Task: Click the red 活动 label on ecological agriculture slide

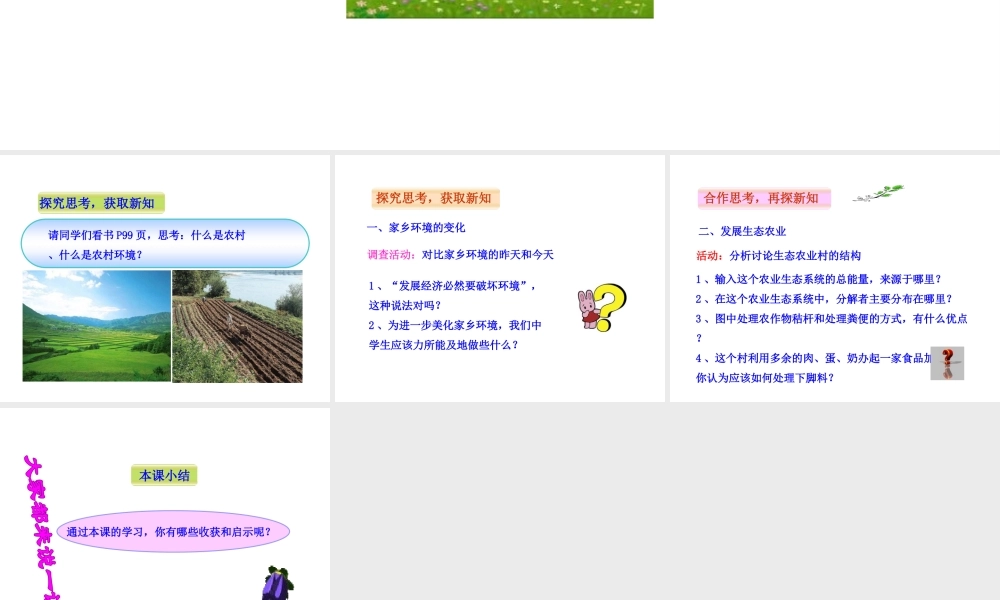Action: tap(709, 256)
